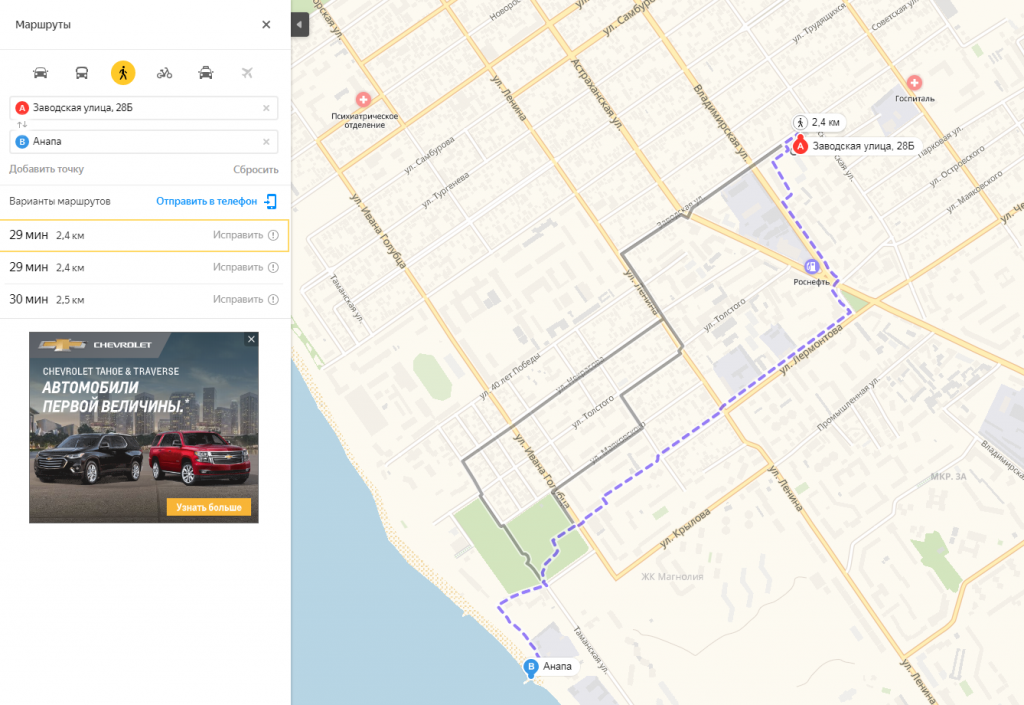1024x705 pixels.
Task: Click the Психиатрическое отделение map icon
Action: [x=363, y=100]
